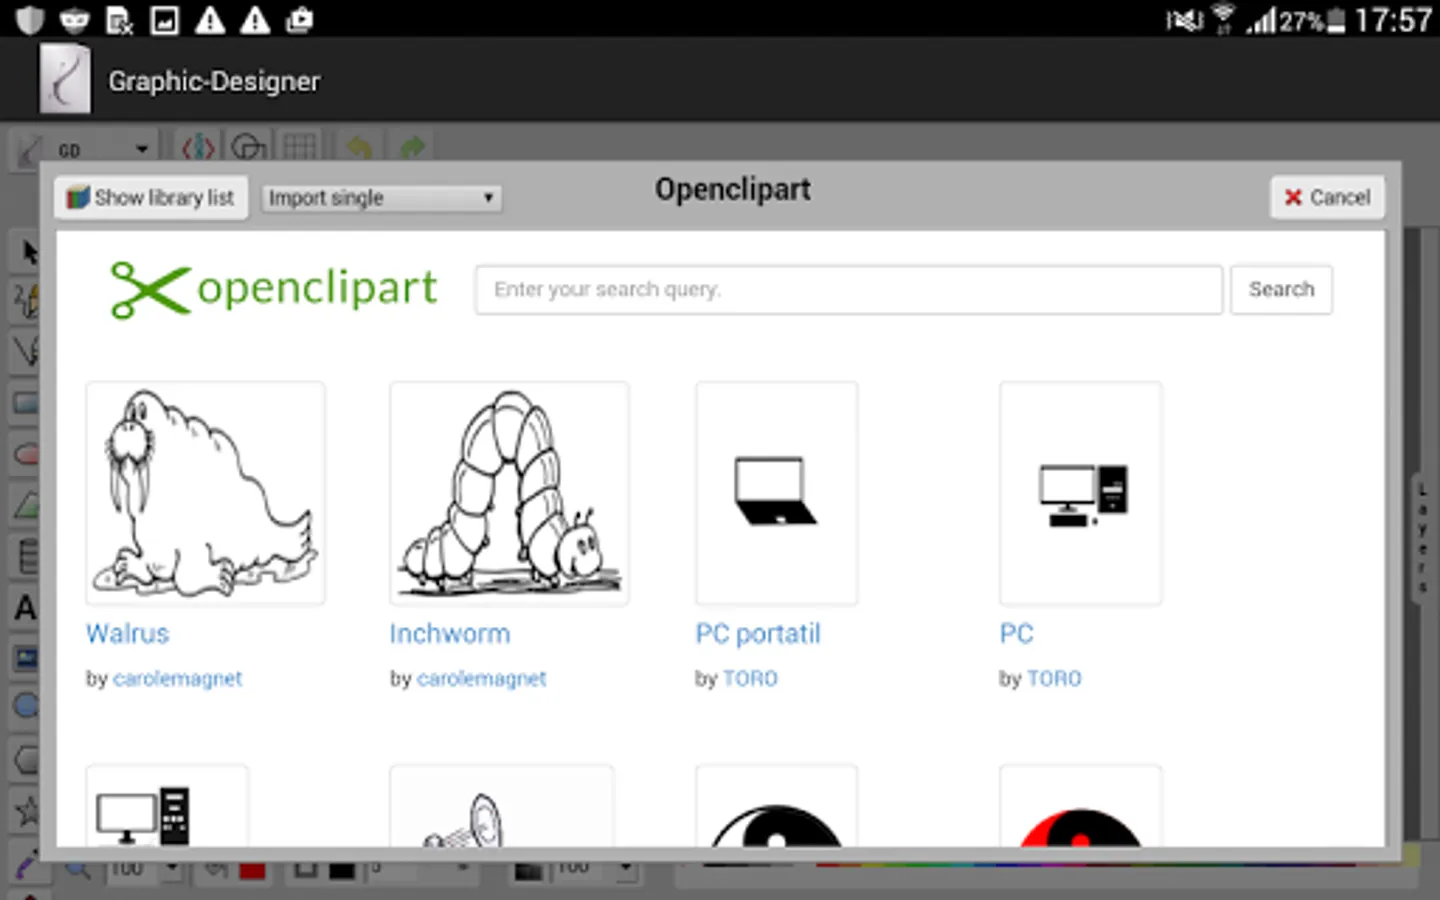Select the text A tool
Image resolution: width=1440 pixels, height=900 pixels.
25,607
